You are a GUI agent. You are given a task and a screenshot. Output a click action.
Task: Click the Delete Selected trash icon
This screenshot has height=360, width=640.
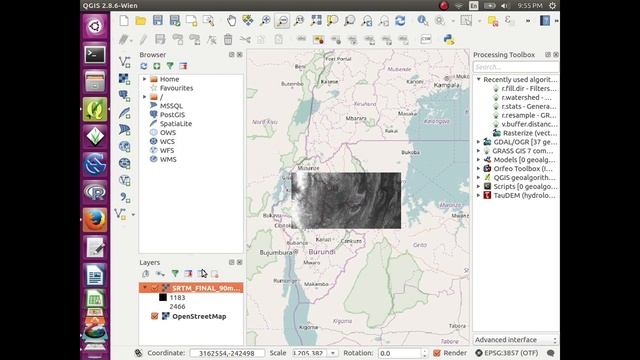228,39
